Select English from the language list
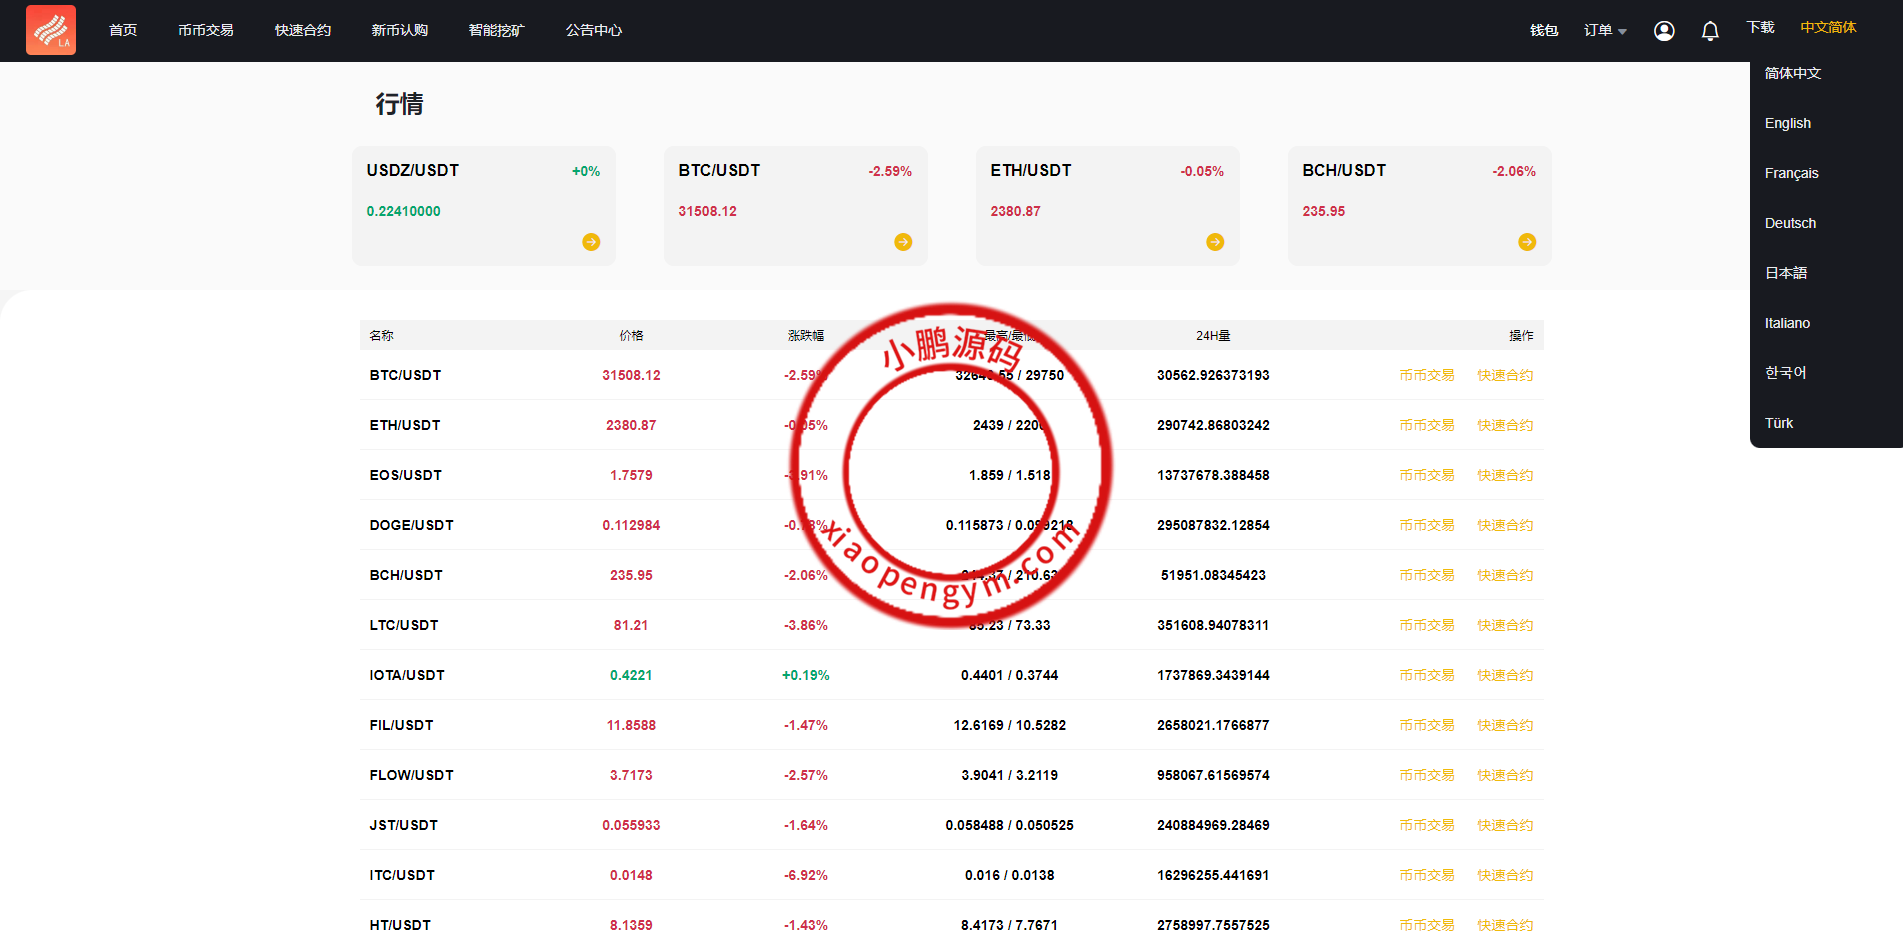1903x931 pixels. (1788, 123)
